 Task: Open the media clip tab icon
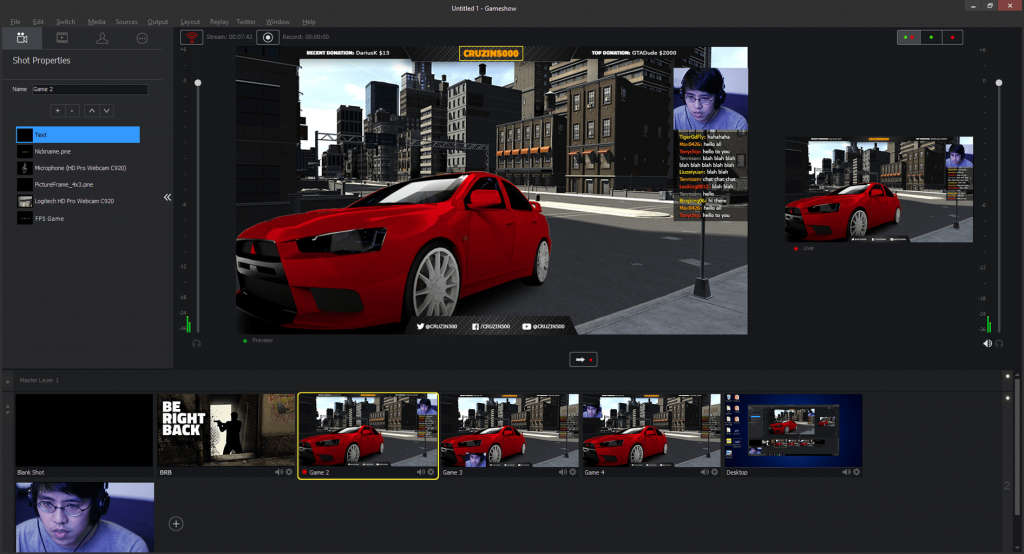point(62,38)
